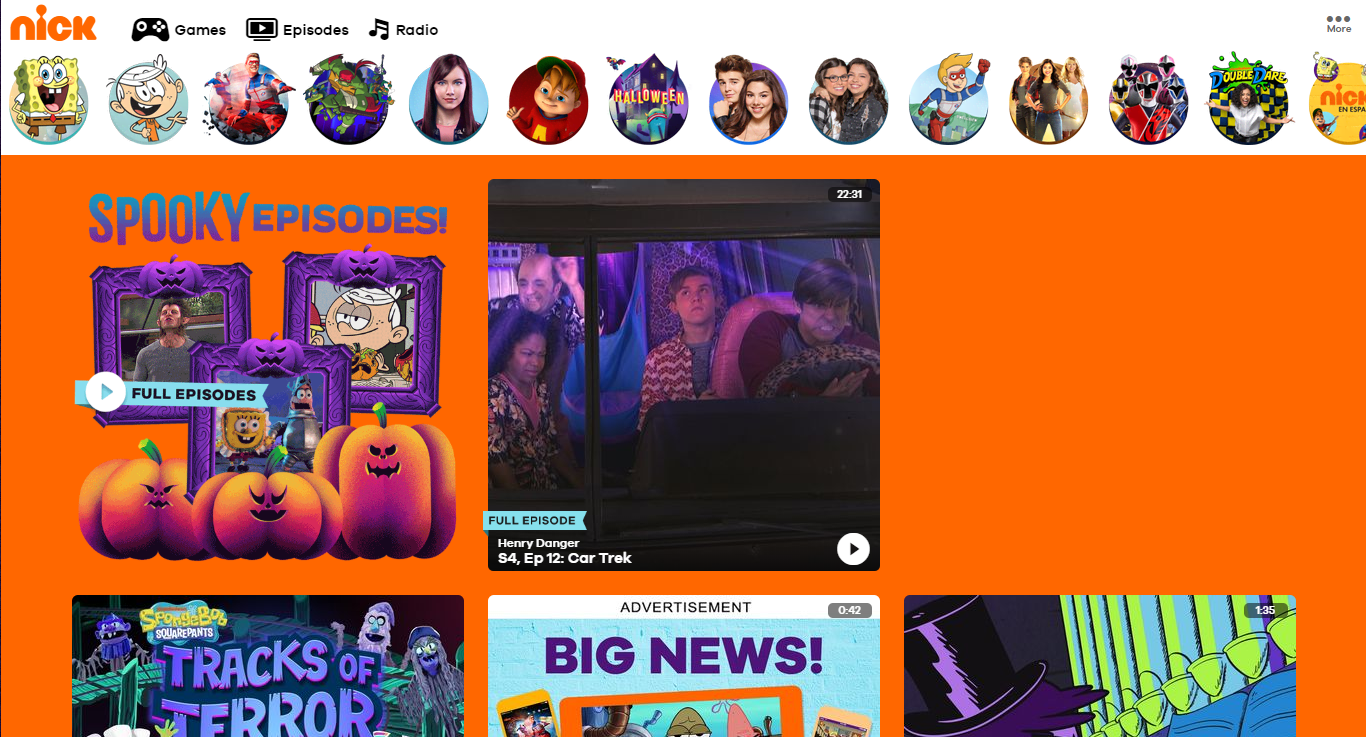Select the red-haired girl show icon
The height and width of the screenshot is (737, 1366).
coord(448,99)
